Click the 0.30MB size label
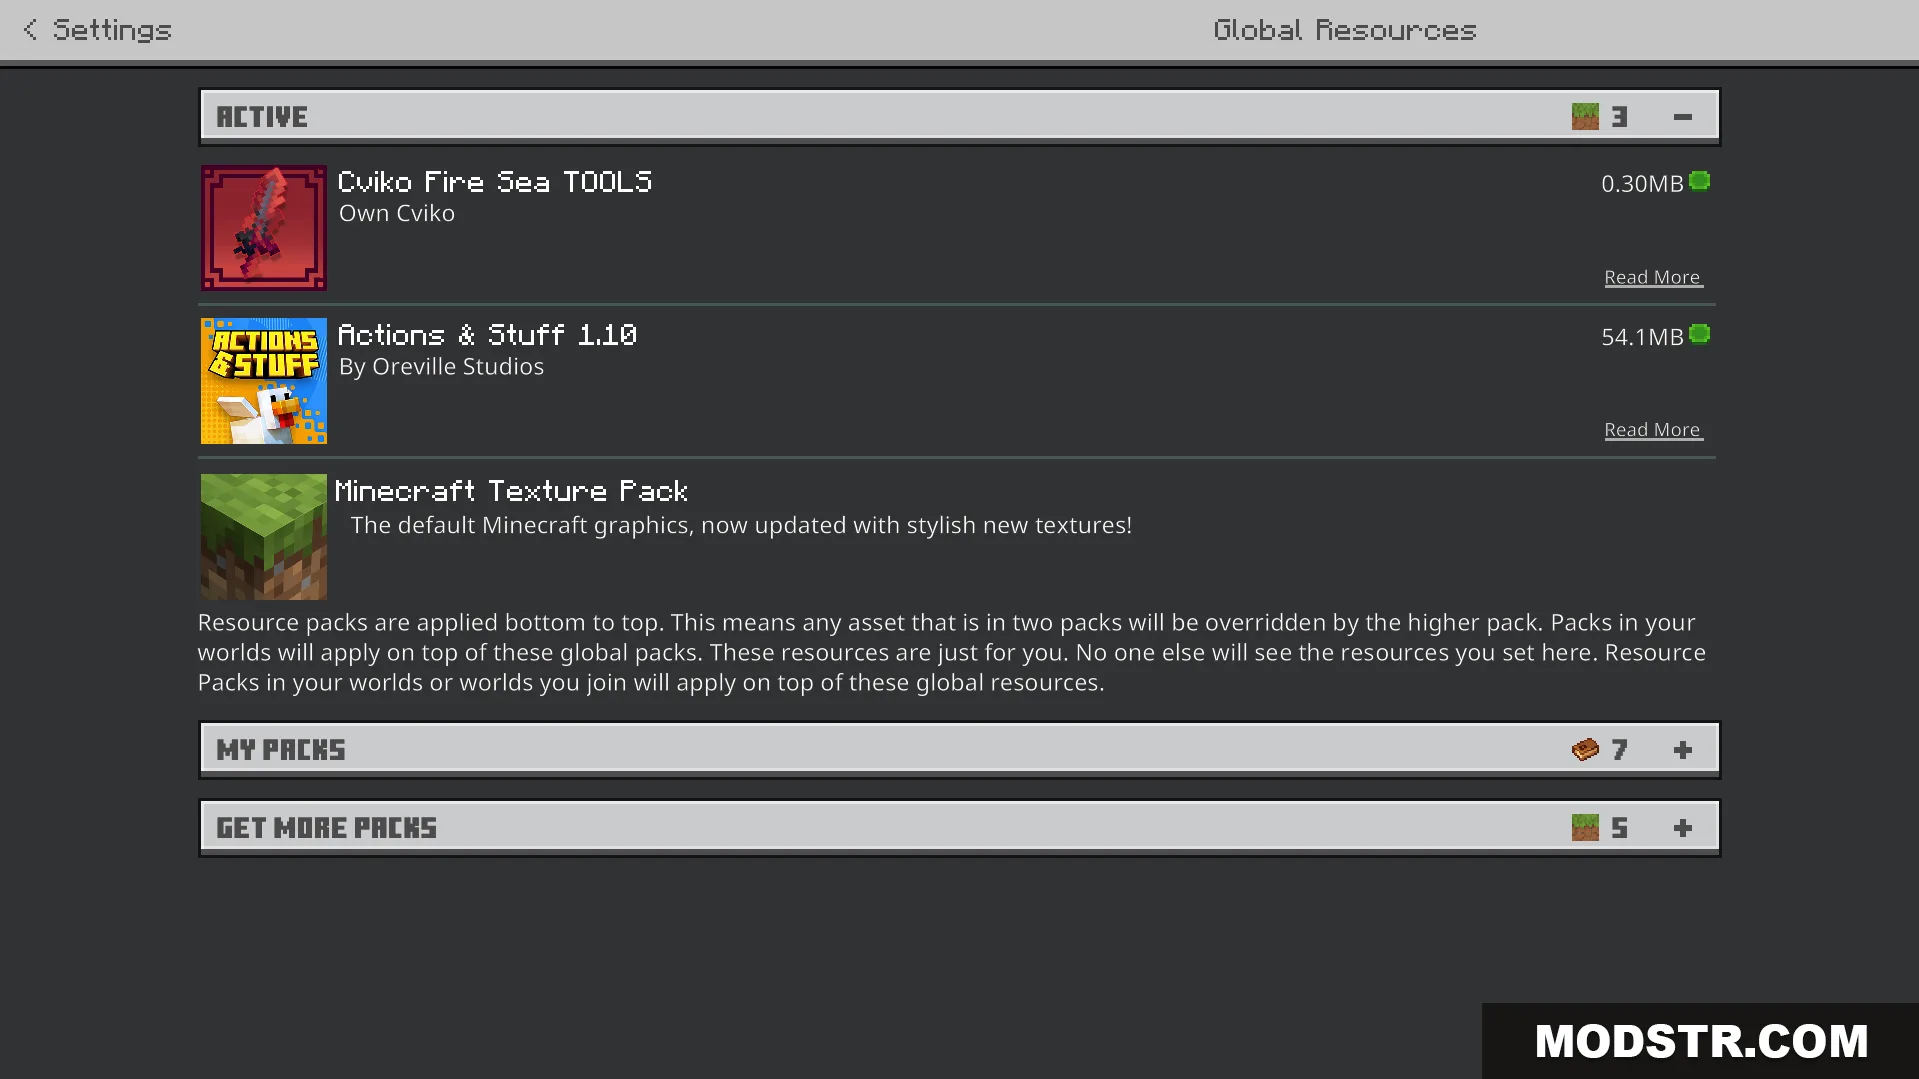1919x1079 pixels. click(1642, 184)
